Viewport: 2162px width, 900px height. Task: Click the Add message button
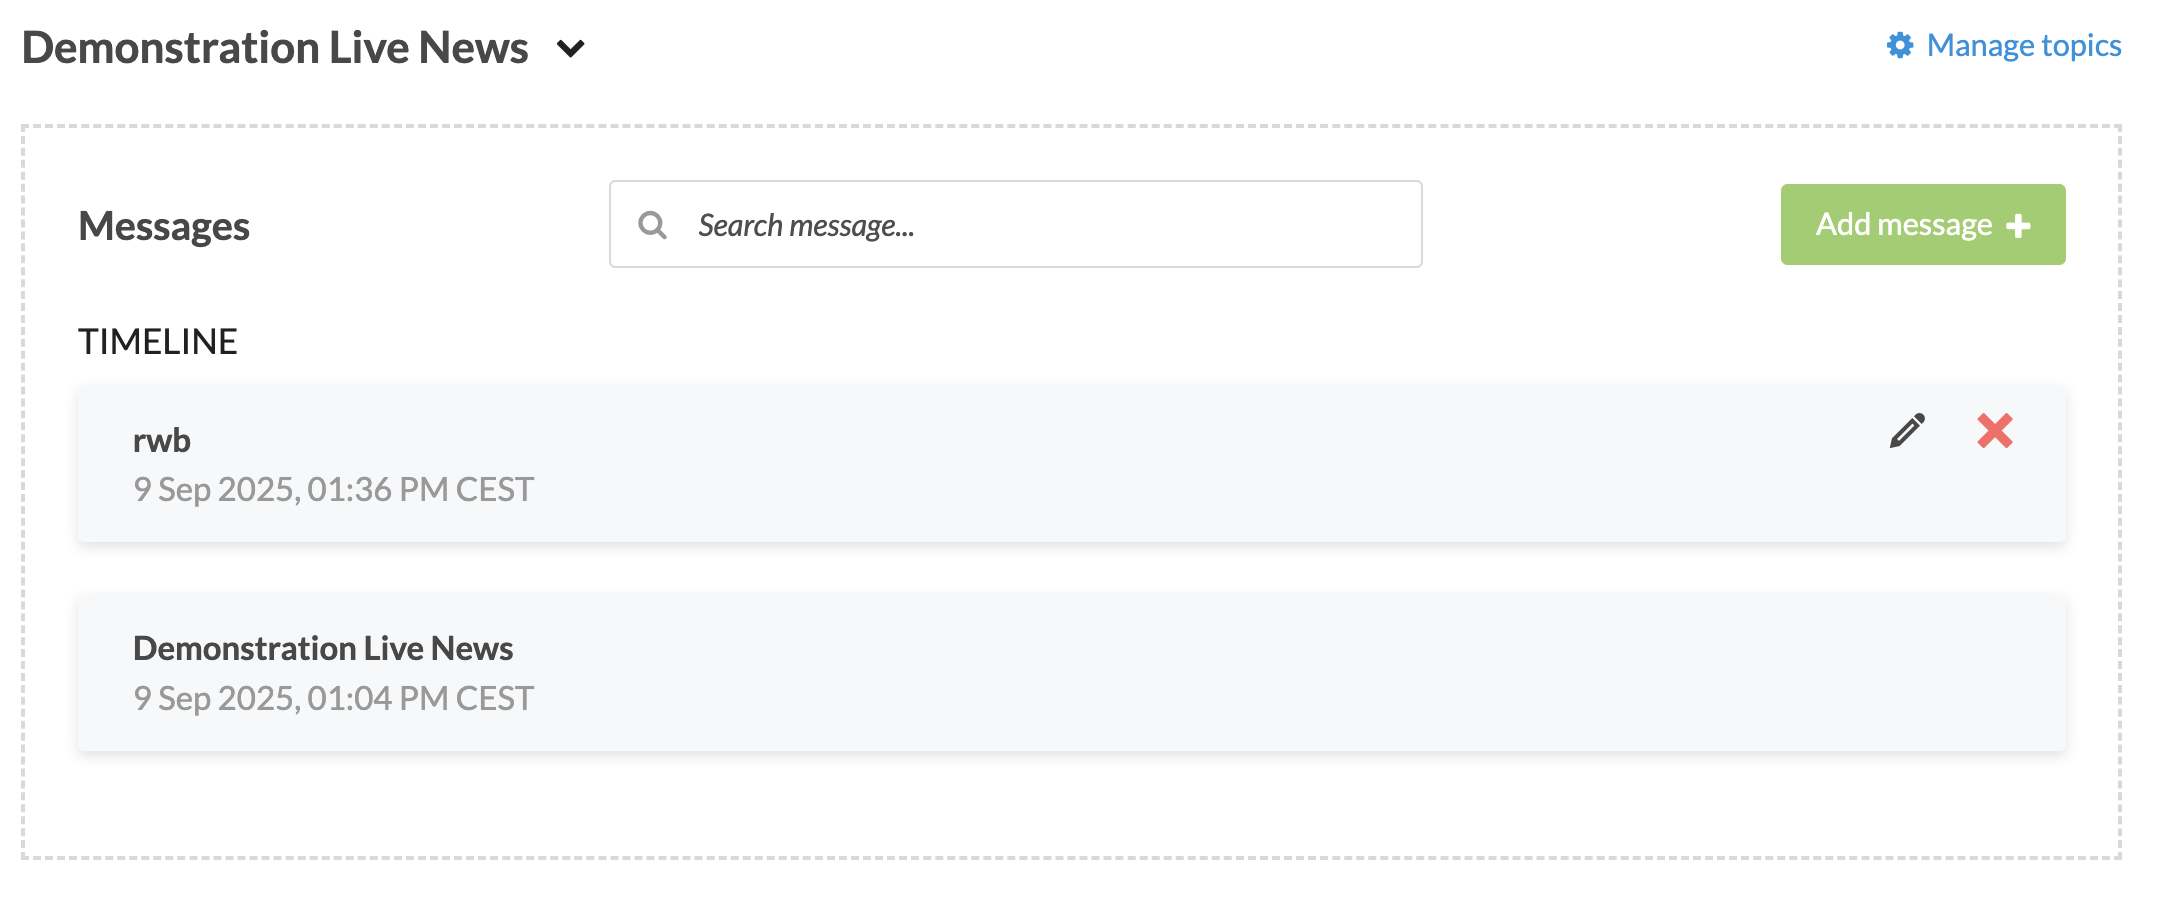coord(1922,224)
